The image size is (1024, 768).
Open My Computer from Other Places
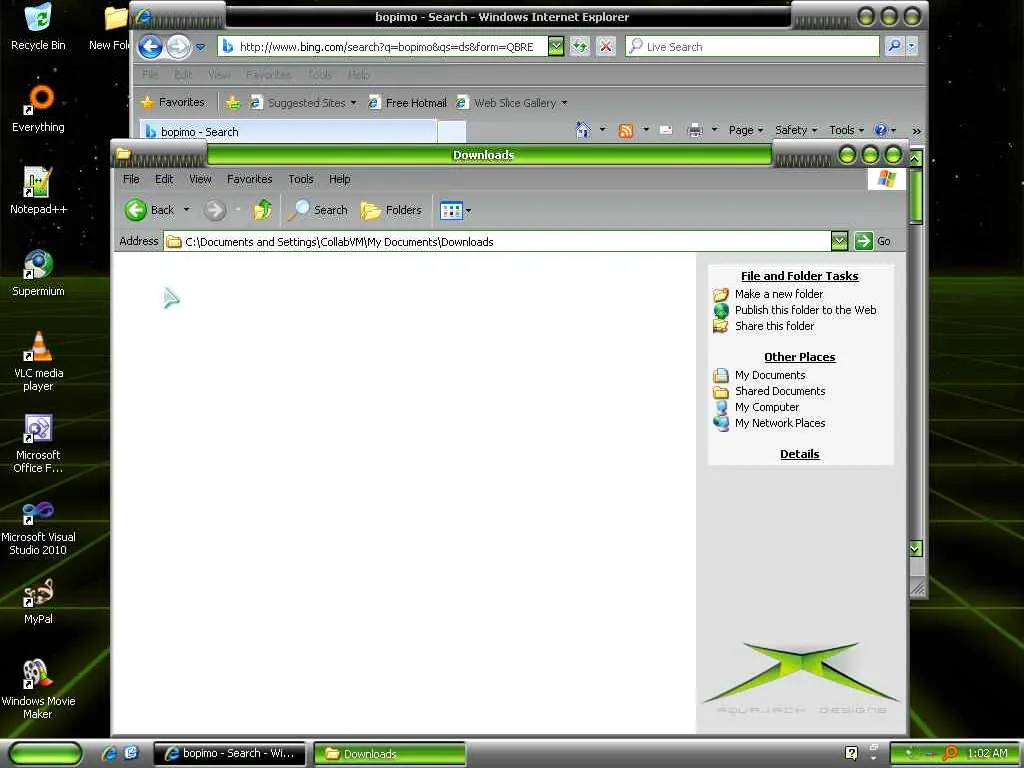pos(767,407)
